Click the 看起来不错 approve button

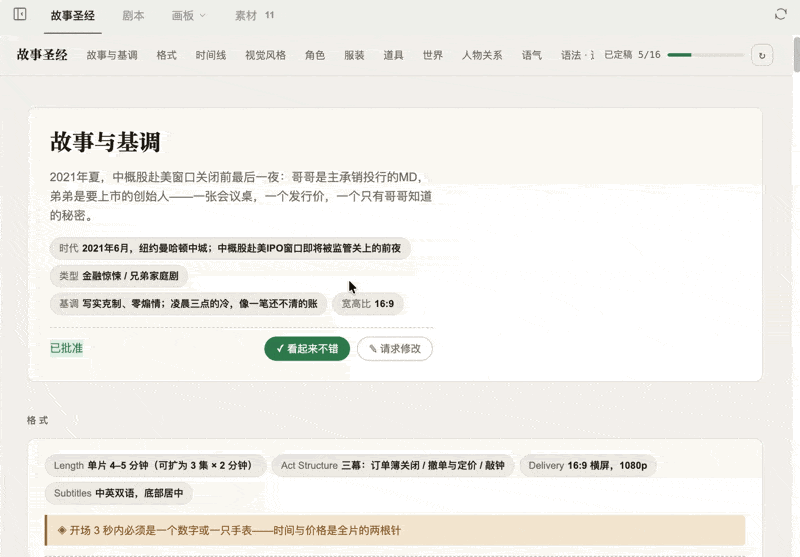point(307,349)
